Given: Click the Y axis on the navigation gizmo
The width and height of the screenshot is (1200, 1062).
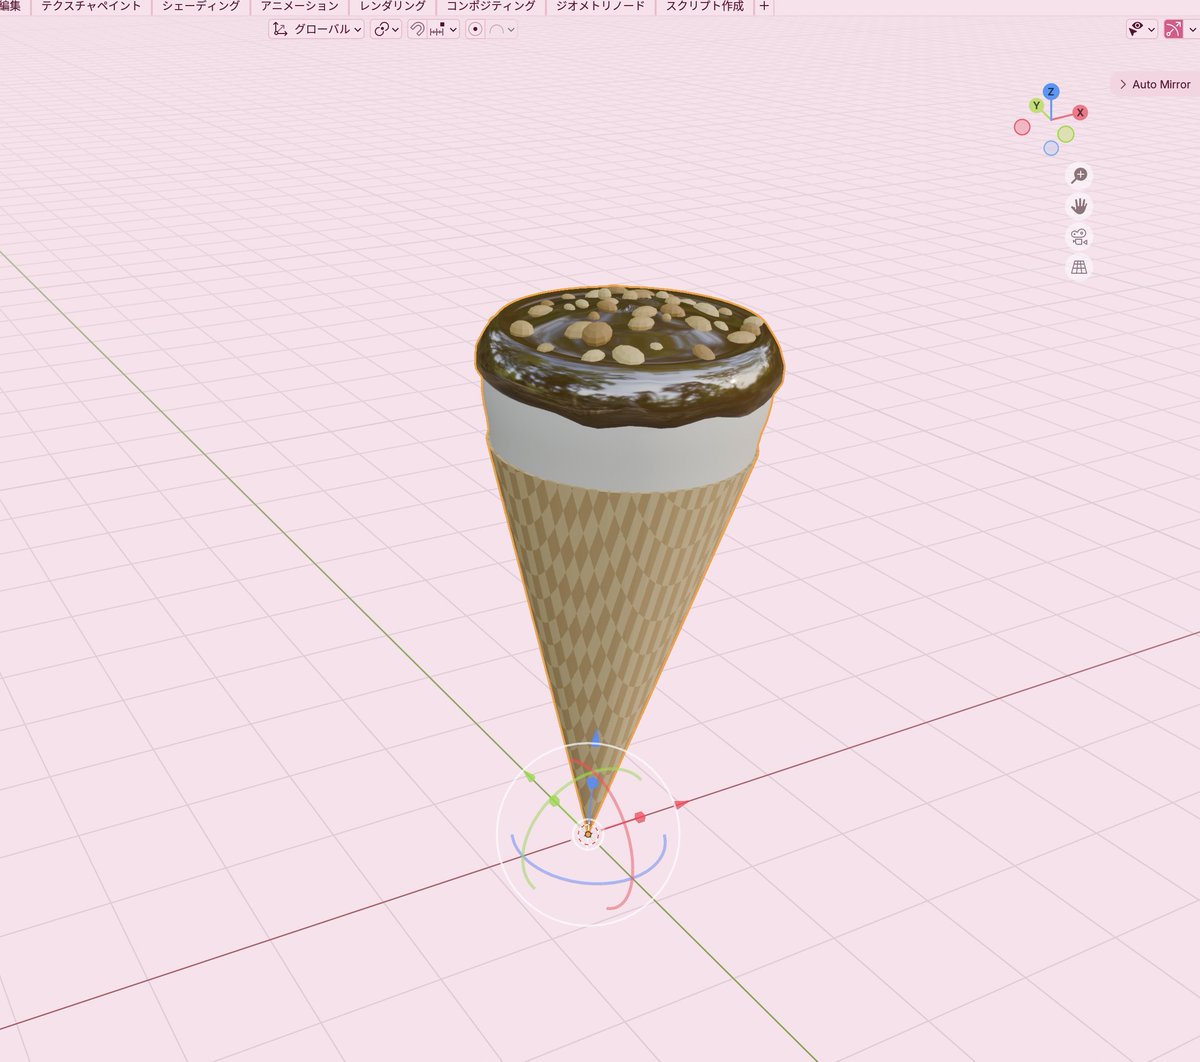Looking at the screenshot, I should click(x=1037, y=106).
